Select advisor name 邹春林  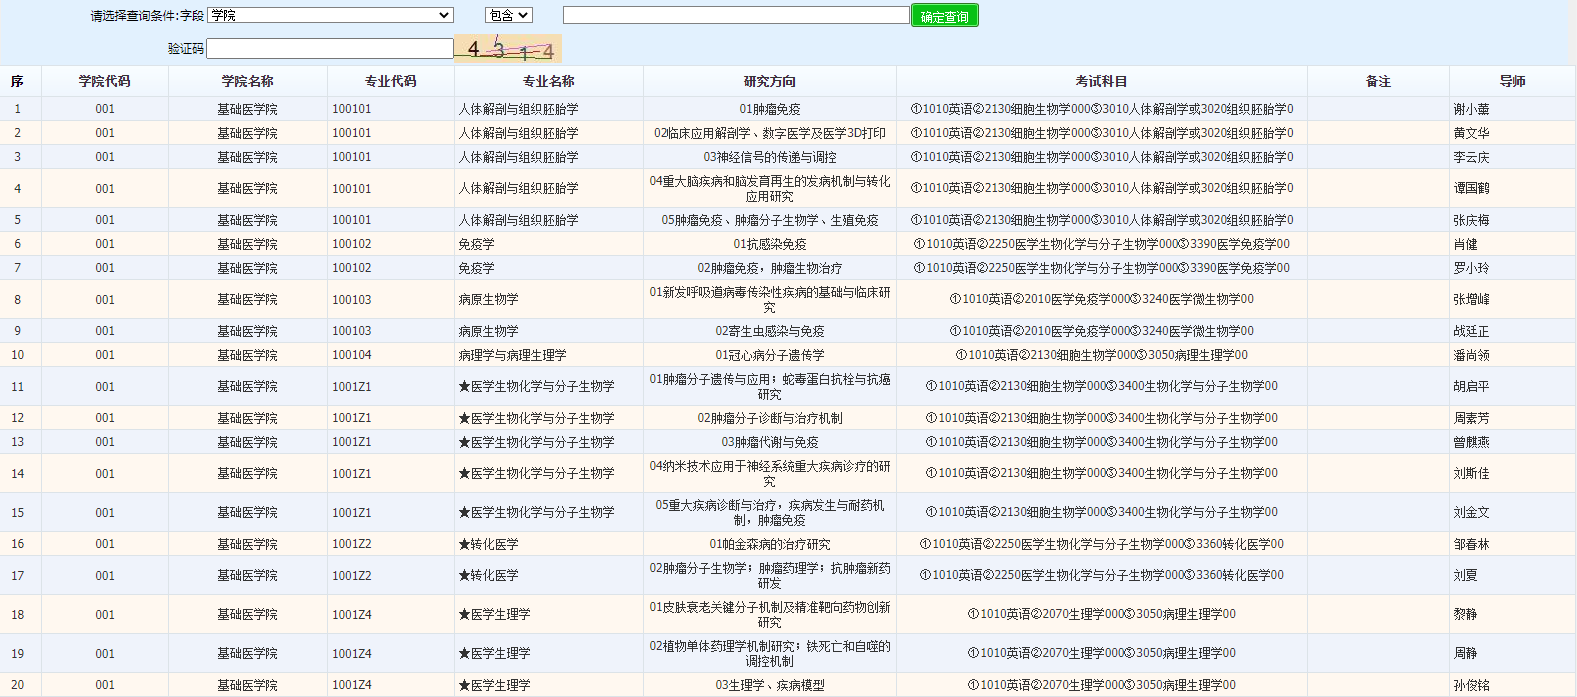click(x=1472, y=544)
